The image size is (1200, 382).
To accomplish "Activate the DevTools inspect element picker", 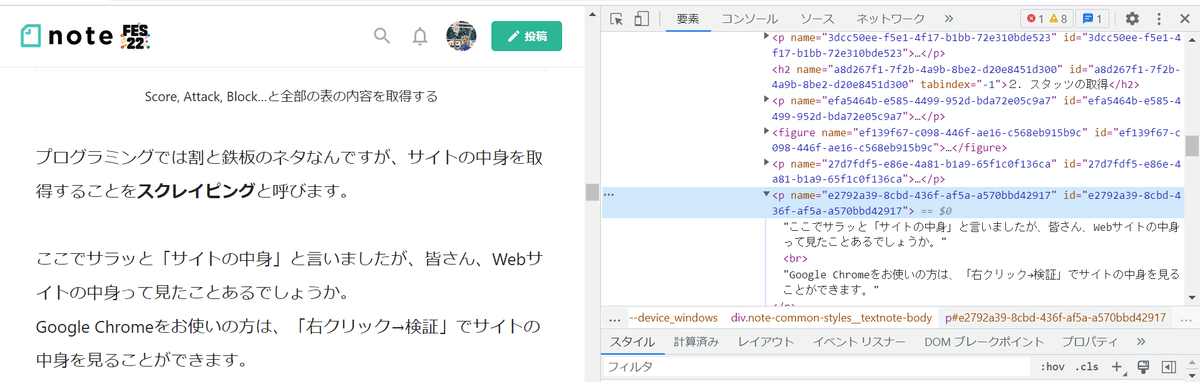I will (x=617, y=18).
